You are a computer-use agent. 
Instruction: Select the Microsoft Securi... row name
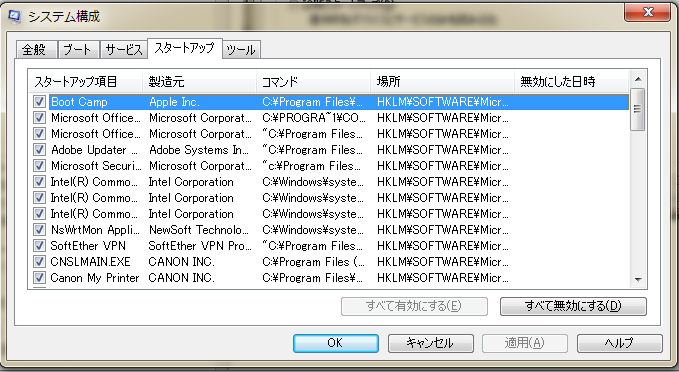(x=96, y=166)
